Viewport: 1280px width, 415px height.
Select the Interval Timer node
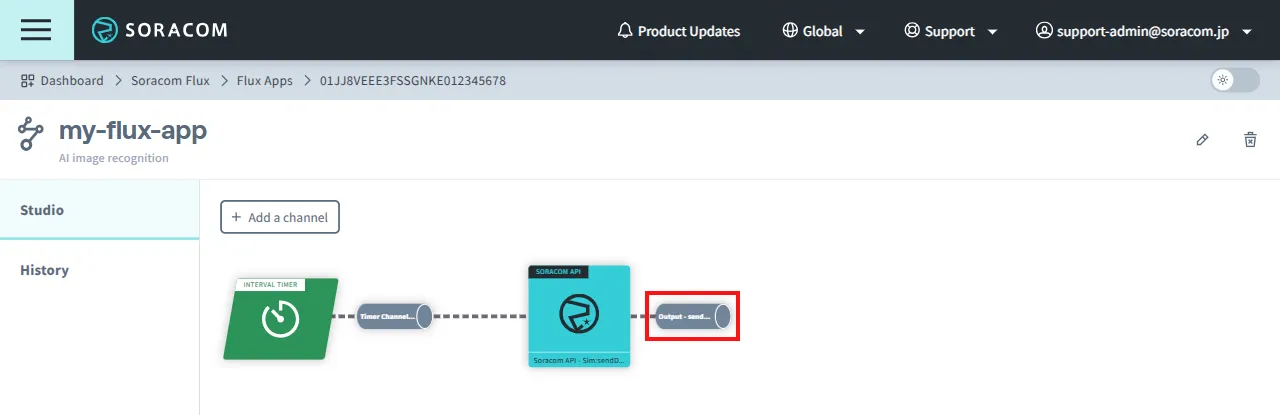pyautogui.click(x=281, y=319)
